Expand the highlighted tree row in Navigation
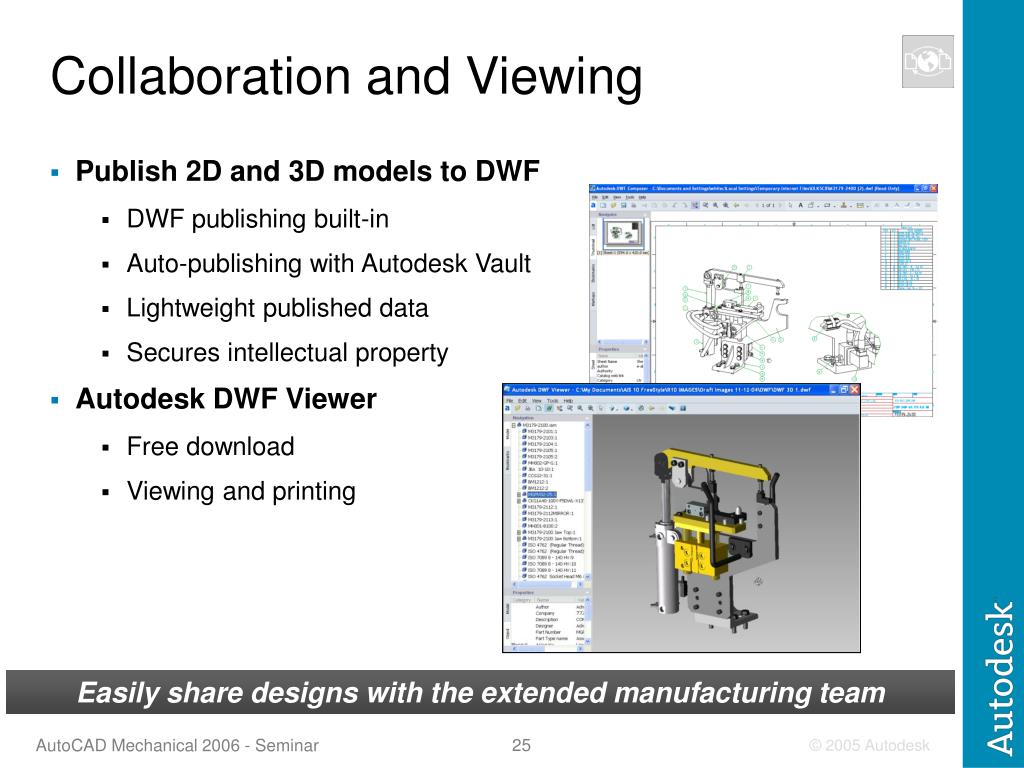The width and height of the screenshot is (1024, 768). (x=519, y=494)
